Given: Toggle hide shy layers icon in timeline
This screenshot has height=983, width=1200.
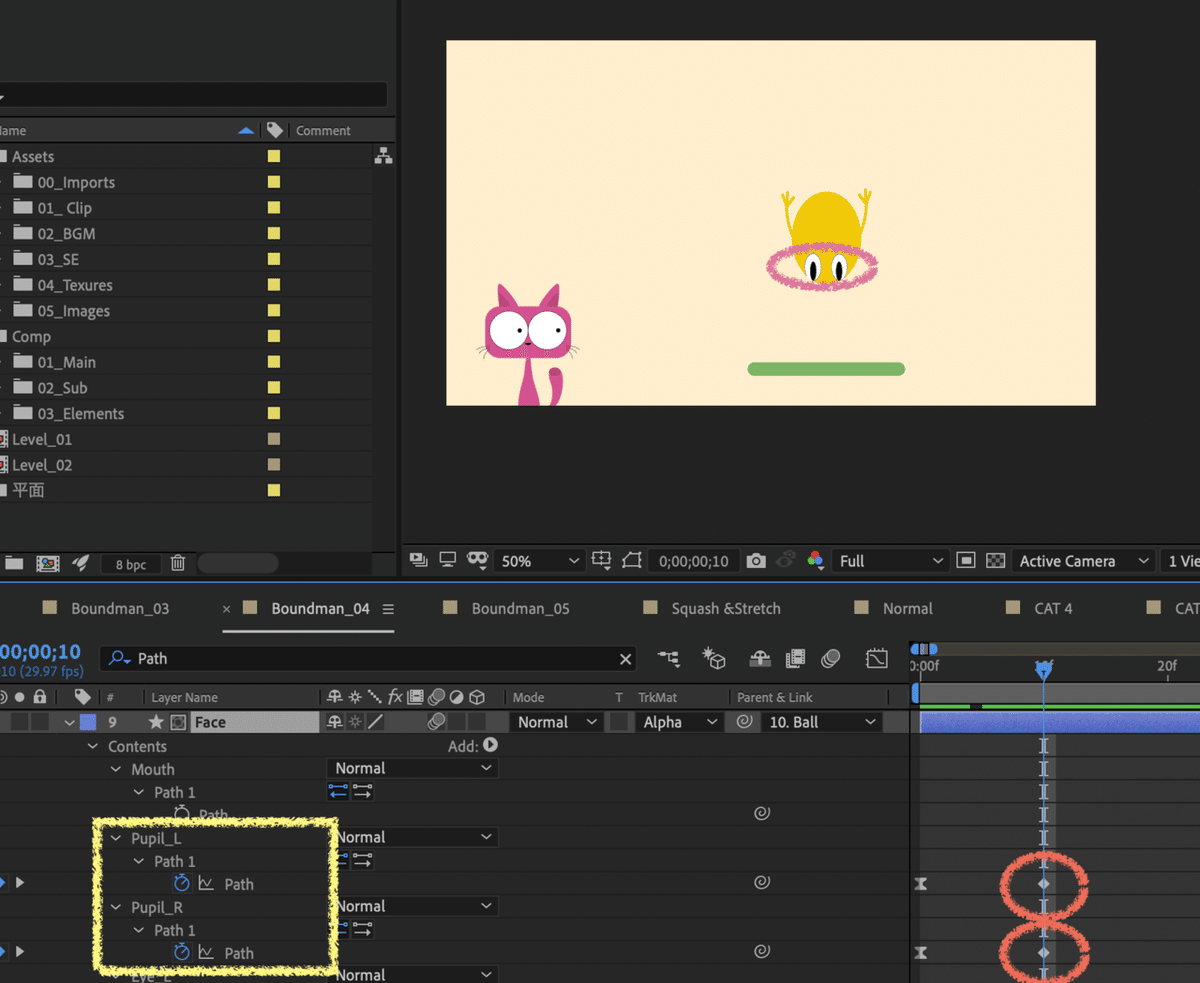Looking at the screenshot, I should [x=760, y=658].
